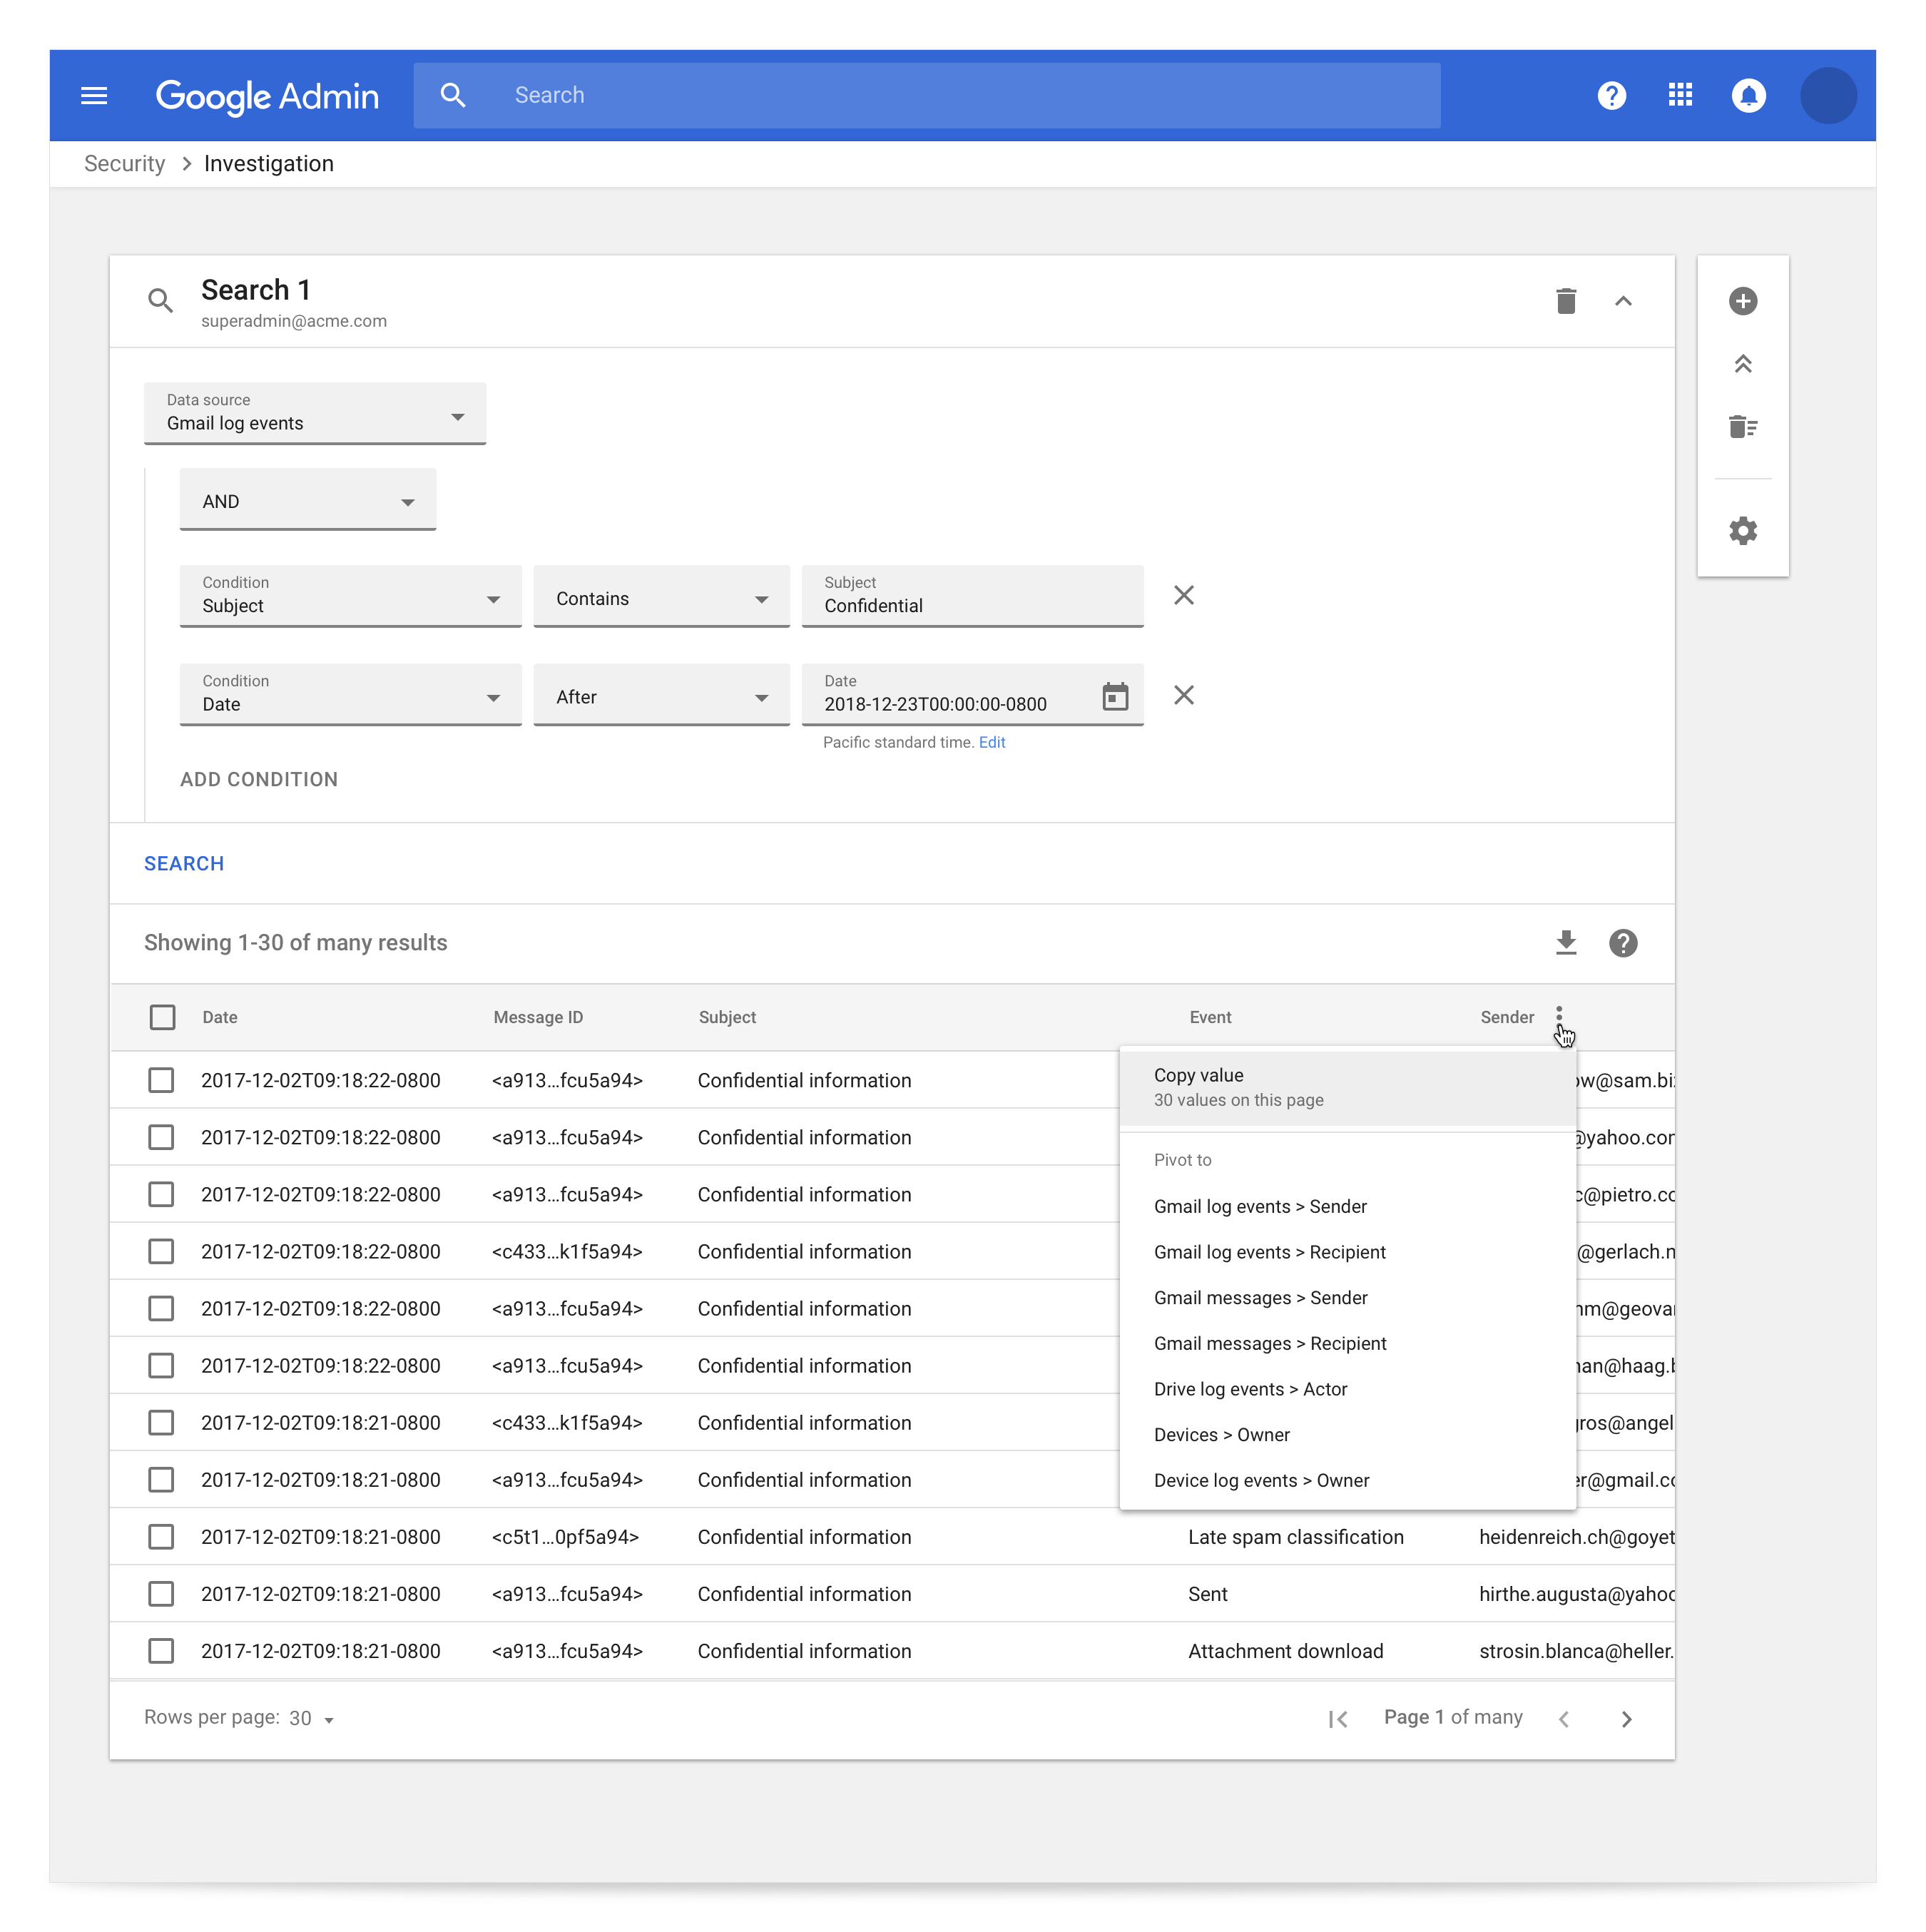Image resolution: width=1926 pixels, height=1932 pixels.
Task: Open the Google apps grid
Action: tap(1680, 95)
